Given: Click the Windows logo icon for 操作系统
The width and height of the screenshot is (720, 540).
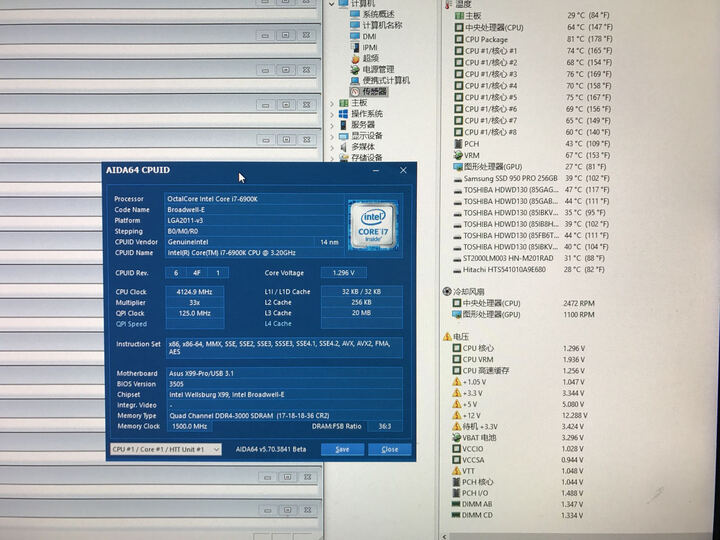Looking at the screenshot, I should pyautogui.click(x=343, y=114).
